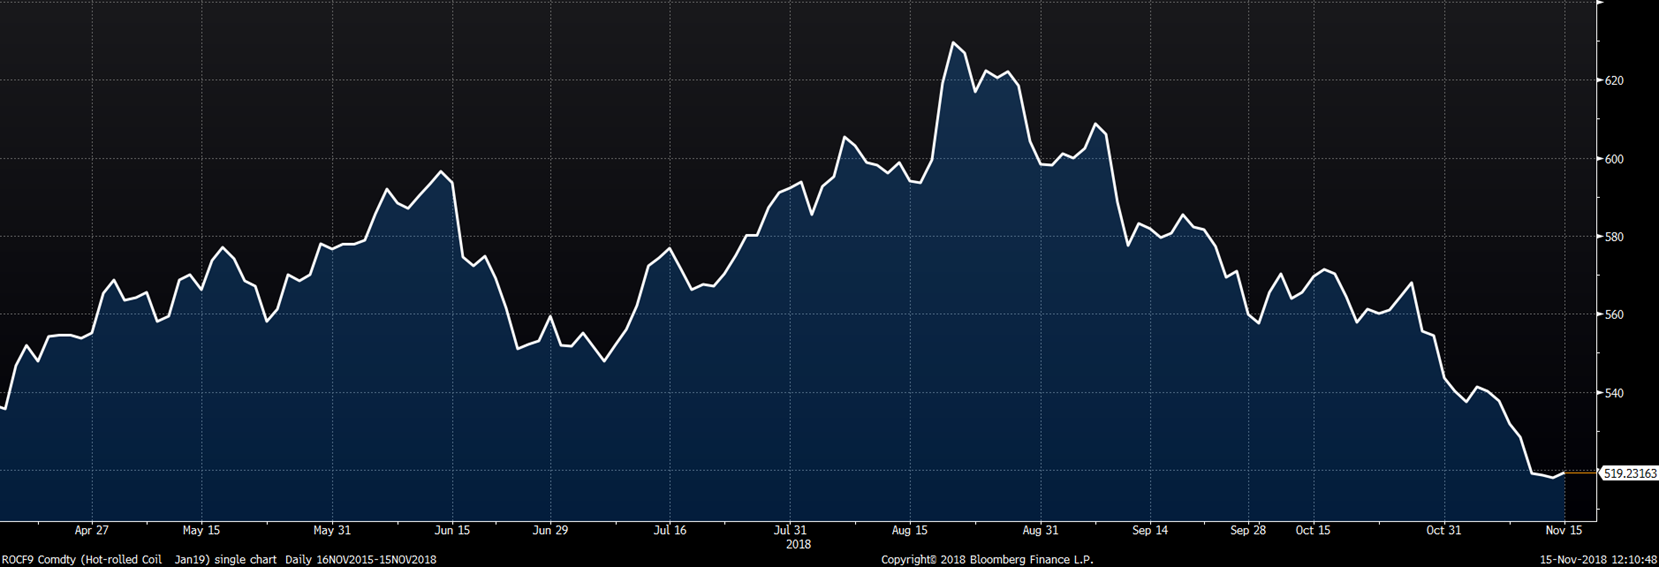Click the 620 price axis label
1659x567 pixels.
point(1614,81)
